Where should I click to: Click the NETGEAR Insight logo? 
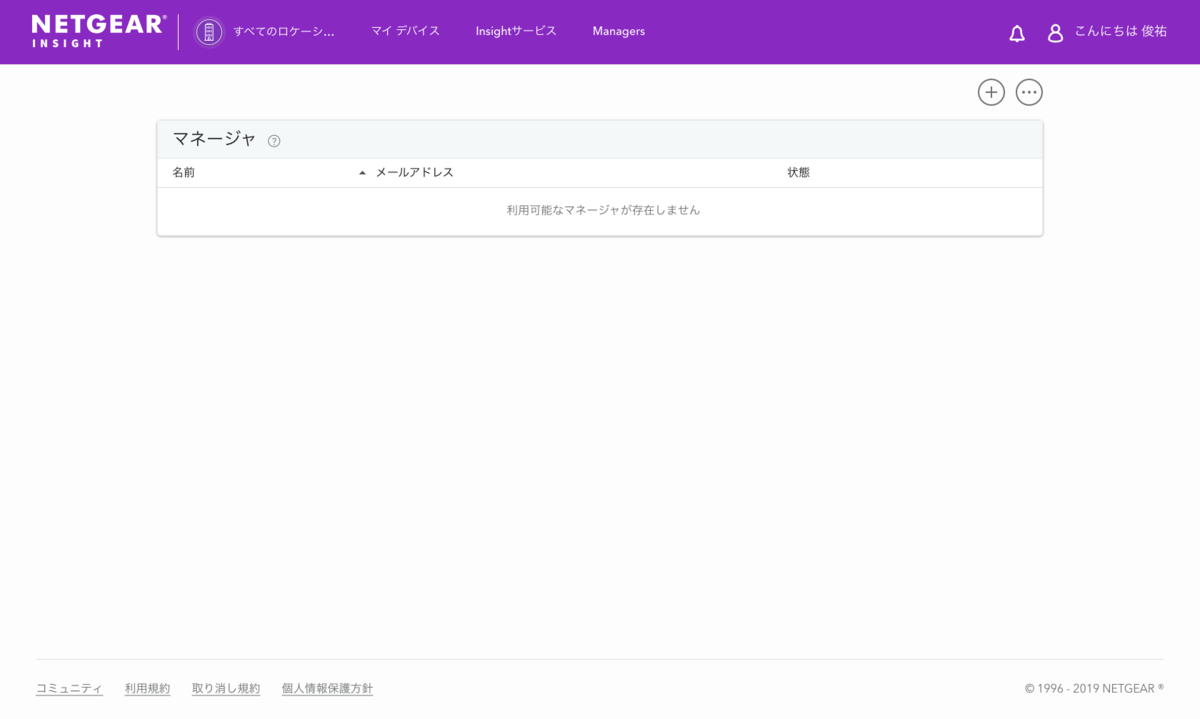coord(99,31)
